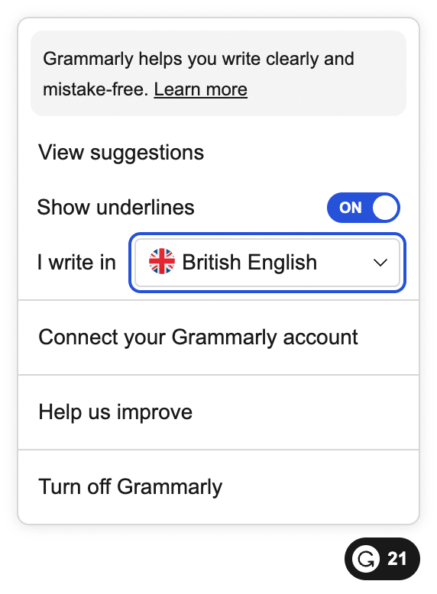Click the chevron arrow in language selector
This screenshot has height=594, width=437.
(x=380, y=263)
